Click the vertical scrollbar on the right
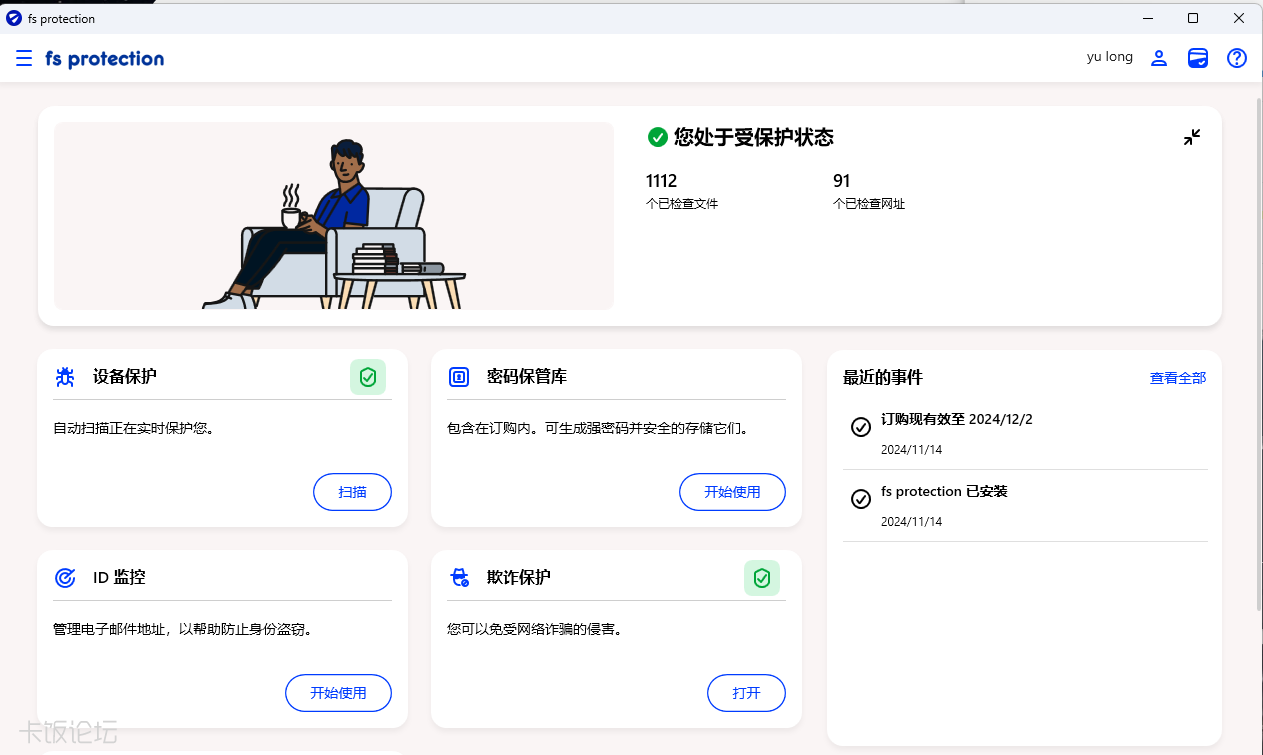1263x755 pixels. coord(1257,352)
